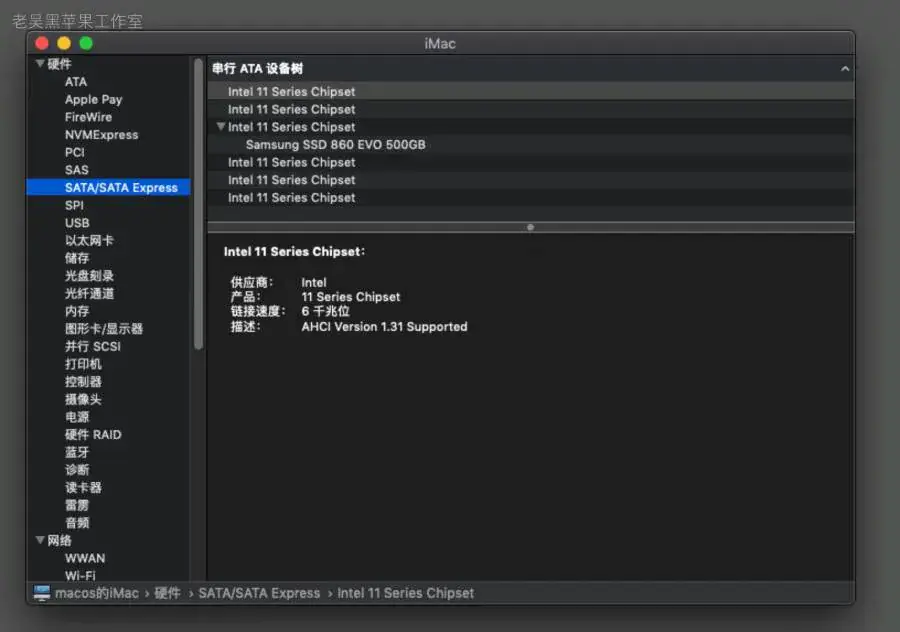The height and width of the screenshot is (632, 900).
Task: Select 雷雳 Thunderbolt in the sidebar
Action: [77, 506]
